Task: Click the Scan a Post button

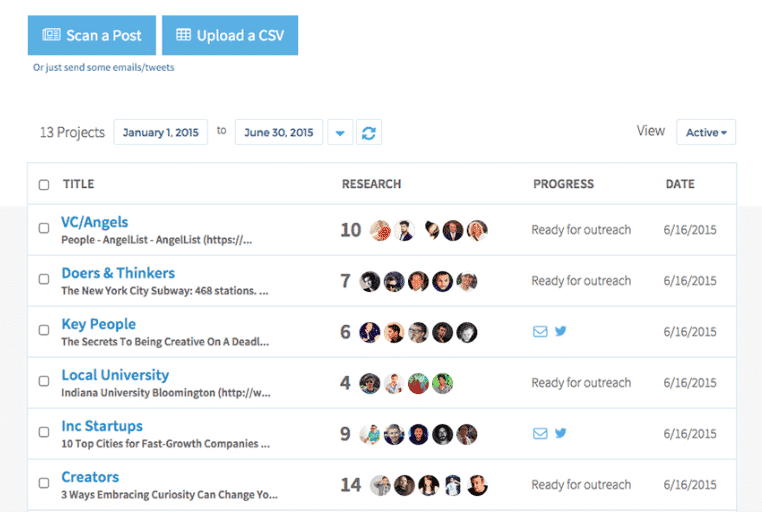Action: [x=91, y=36]
